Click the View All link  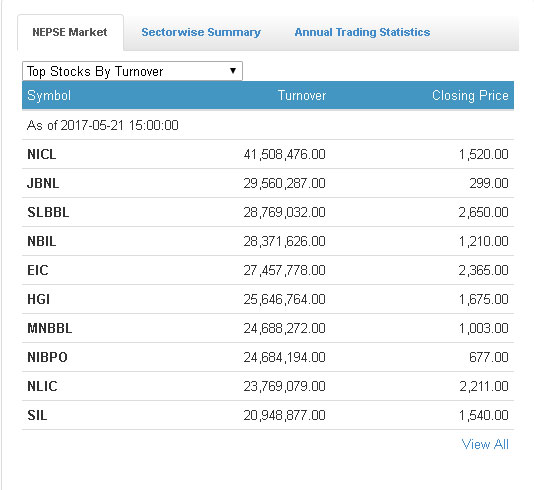[485, 444]
